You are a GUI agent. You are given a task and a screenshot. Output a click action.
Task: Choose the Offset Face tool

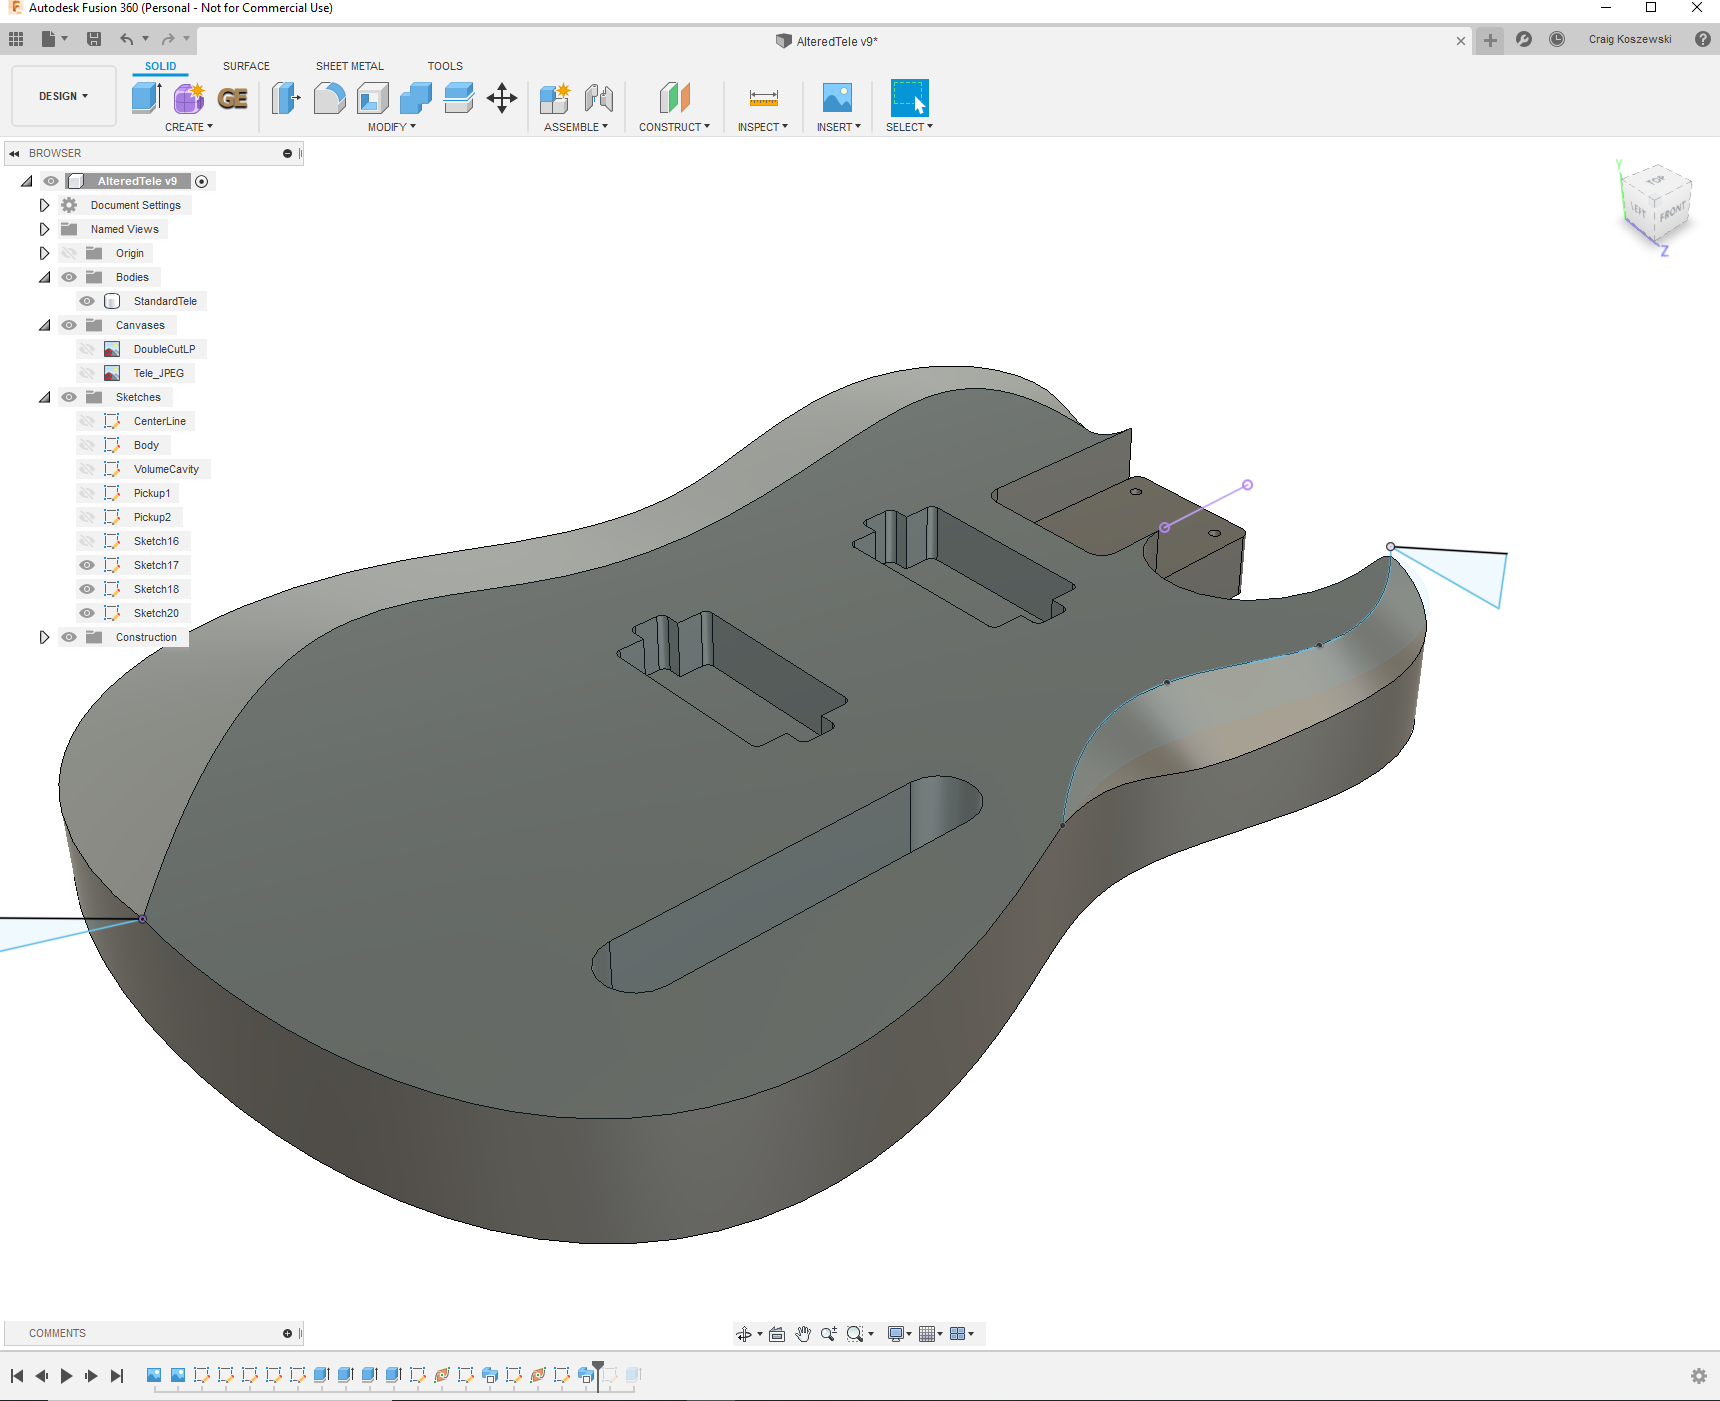coord(459,98)
